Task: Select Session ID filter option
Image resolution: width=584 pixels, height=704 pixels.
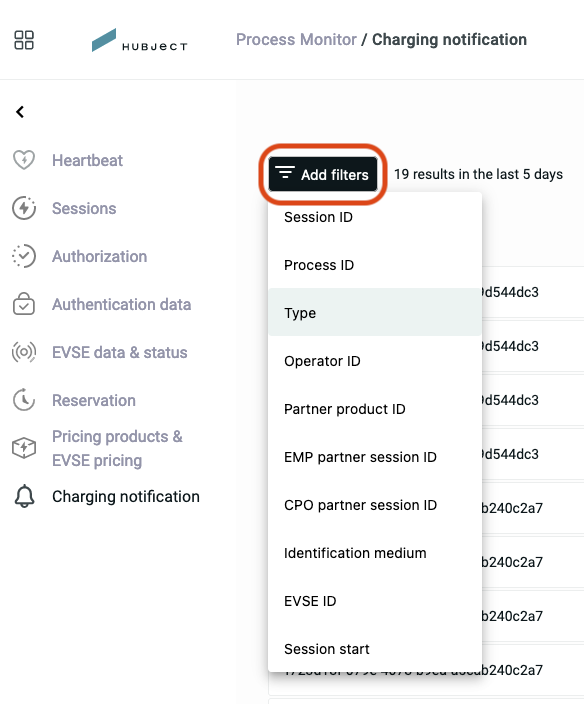Action: pos(375,217)
